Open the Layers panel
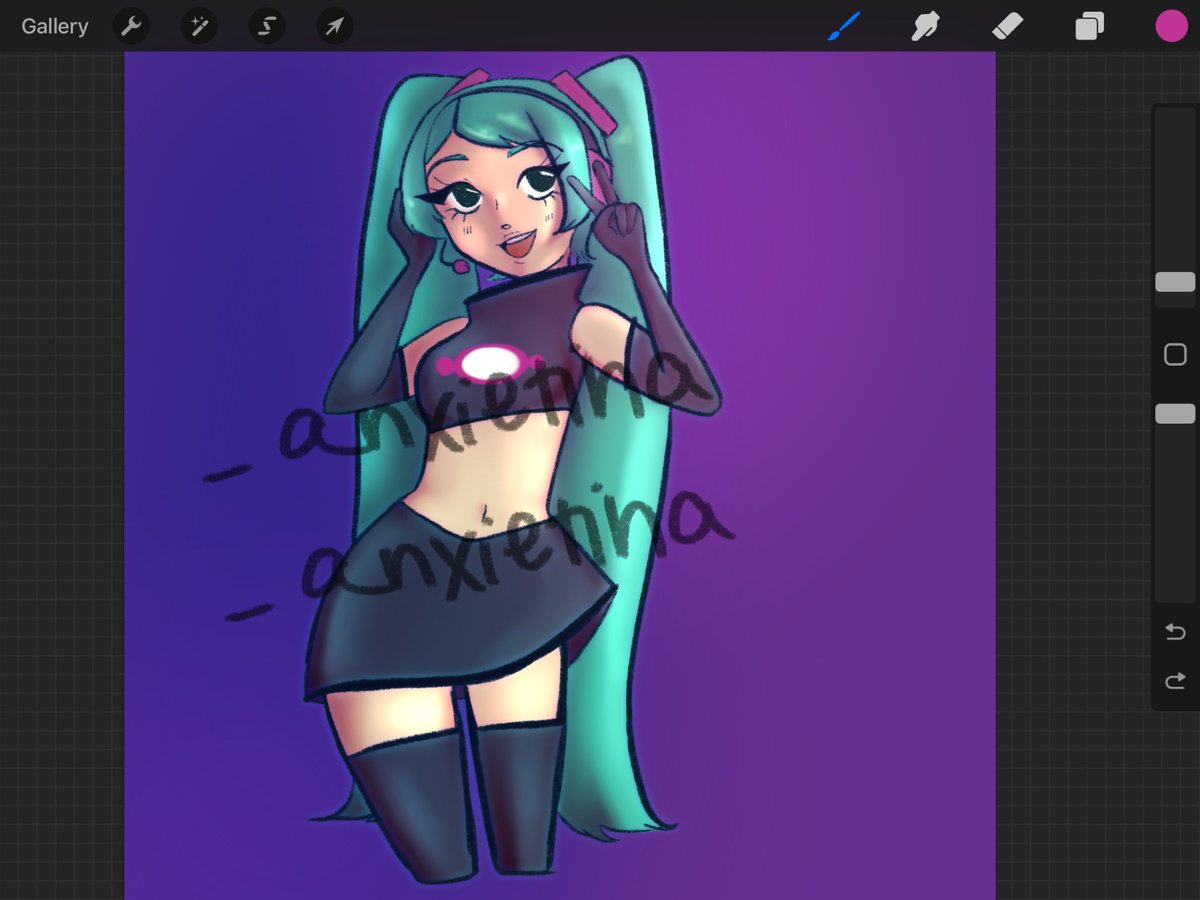 click(1089, 26)
